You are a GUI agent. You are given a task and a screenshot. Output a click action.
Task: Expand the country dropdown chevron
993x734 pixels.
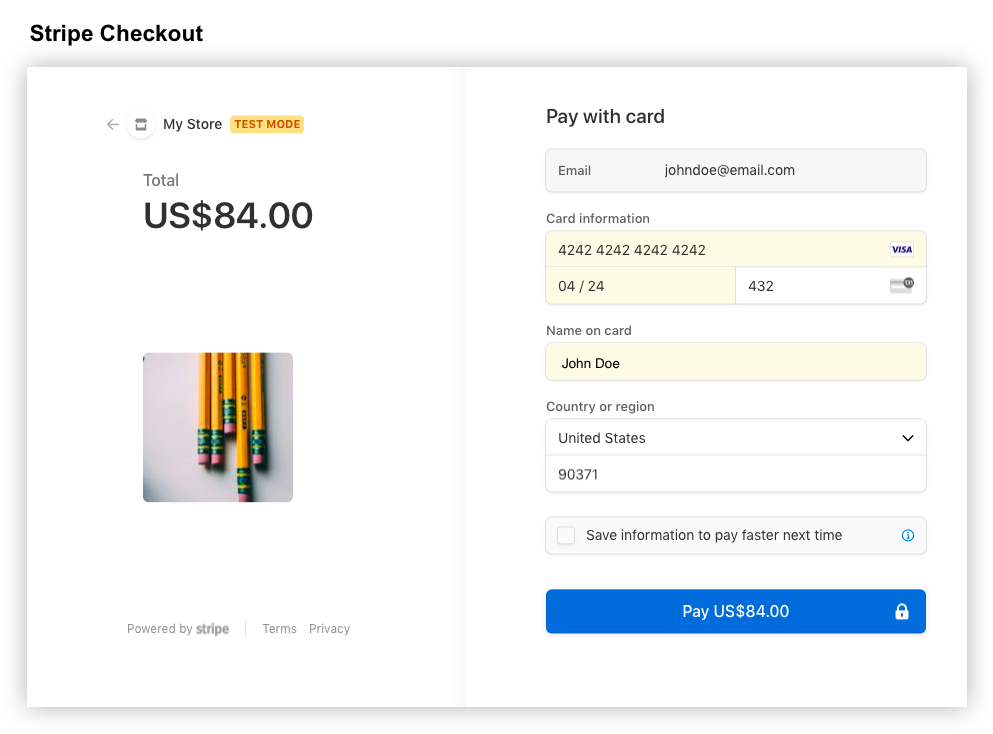coord(908,438)
